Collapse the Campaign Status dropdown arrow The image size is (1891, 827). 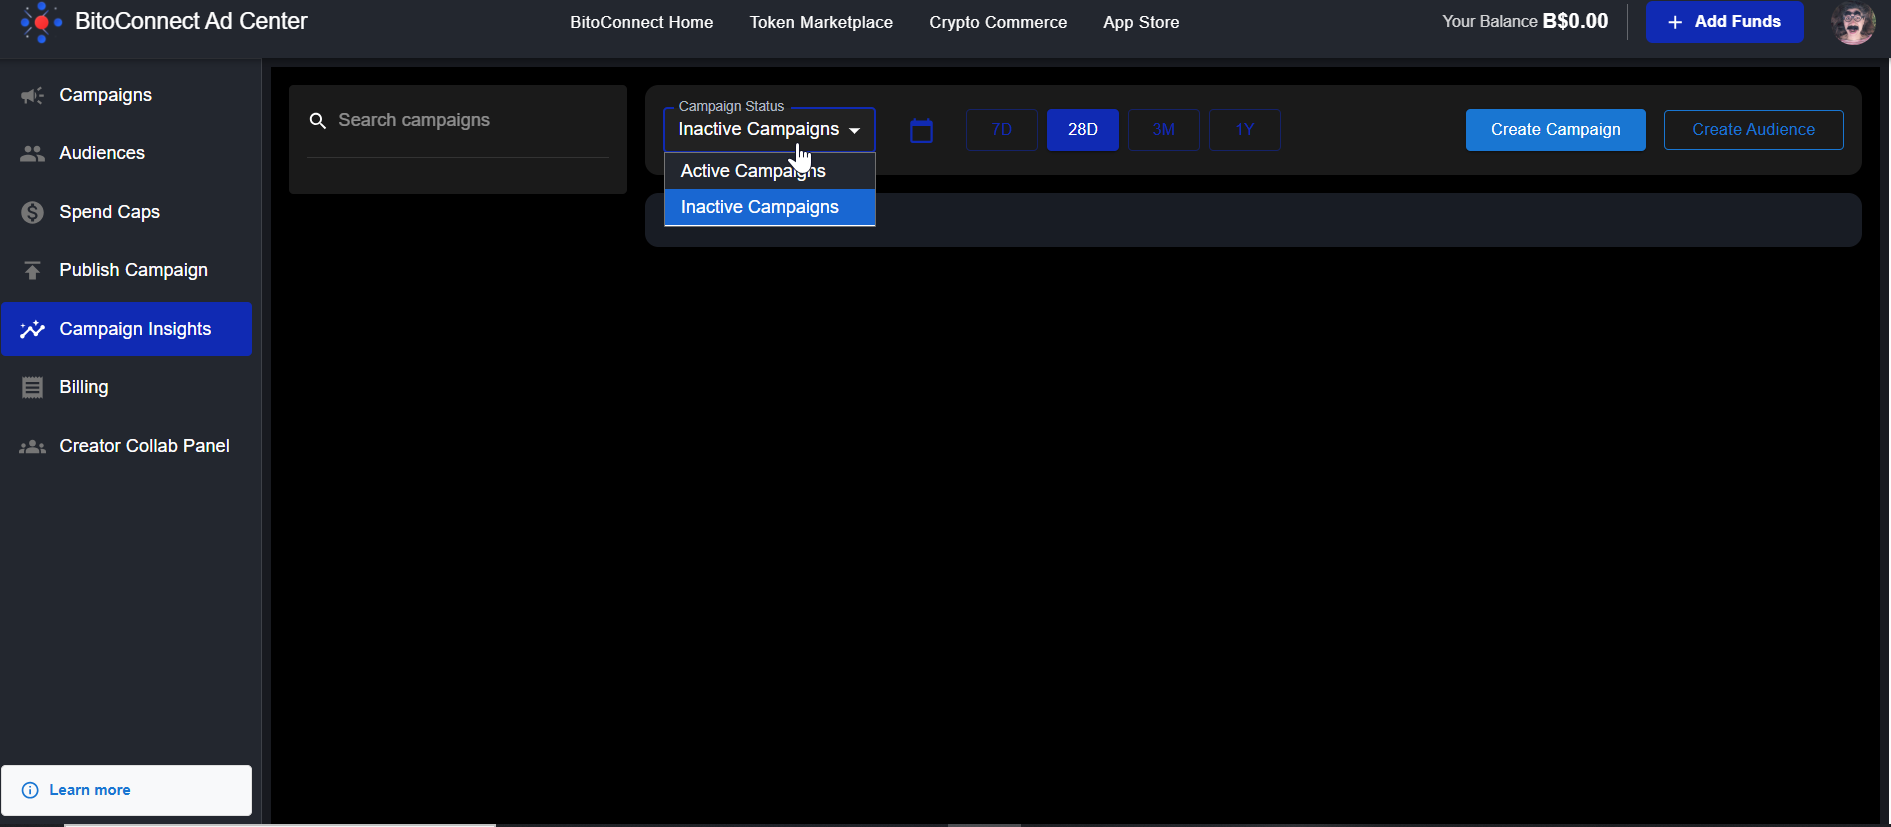click(854, 130)
